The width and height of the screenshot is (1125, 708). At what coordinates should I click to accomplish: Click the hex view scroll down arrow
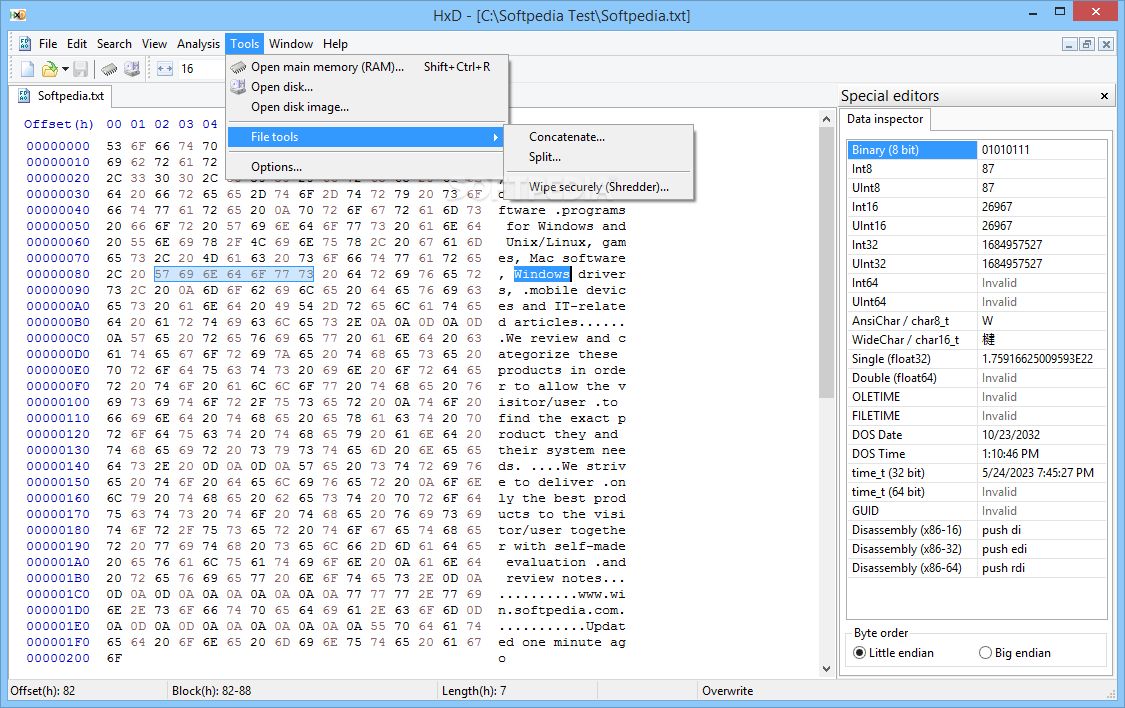tap(826, 669)
